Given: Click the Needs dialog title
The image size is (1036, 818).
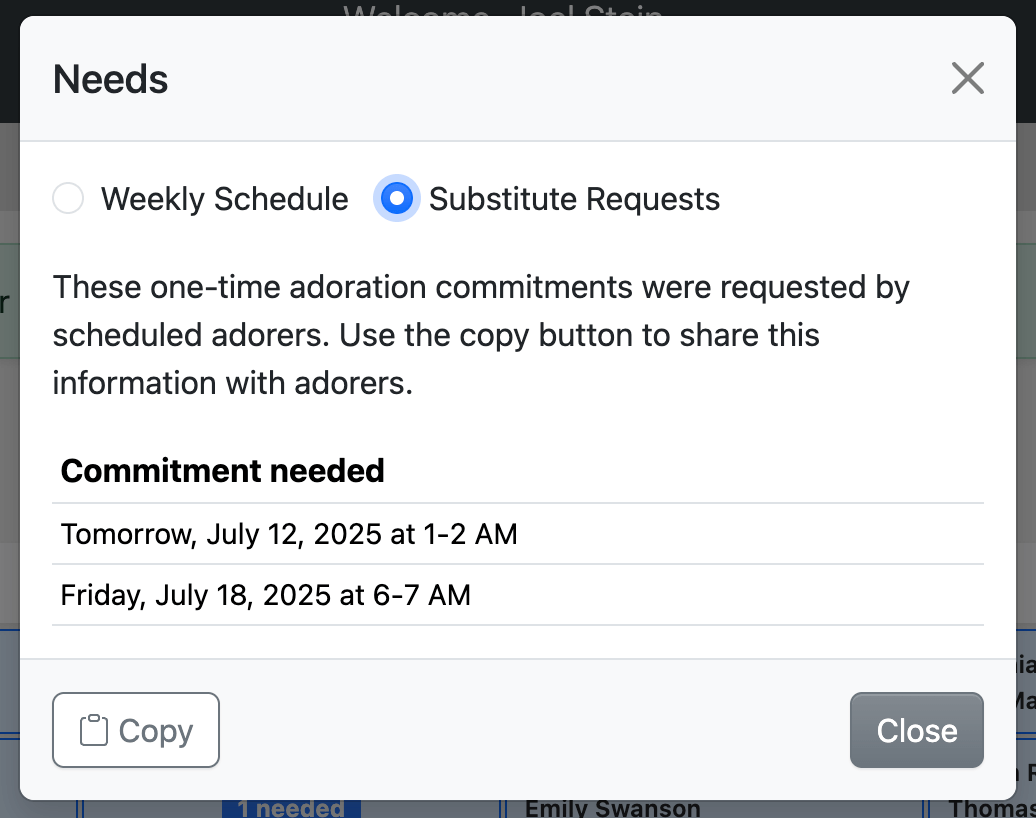Looking at the screenshot, I should pyautogui.click(x=110, y=78).
